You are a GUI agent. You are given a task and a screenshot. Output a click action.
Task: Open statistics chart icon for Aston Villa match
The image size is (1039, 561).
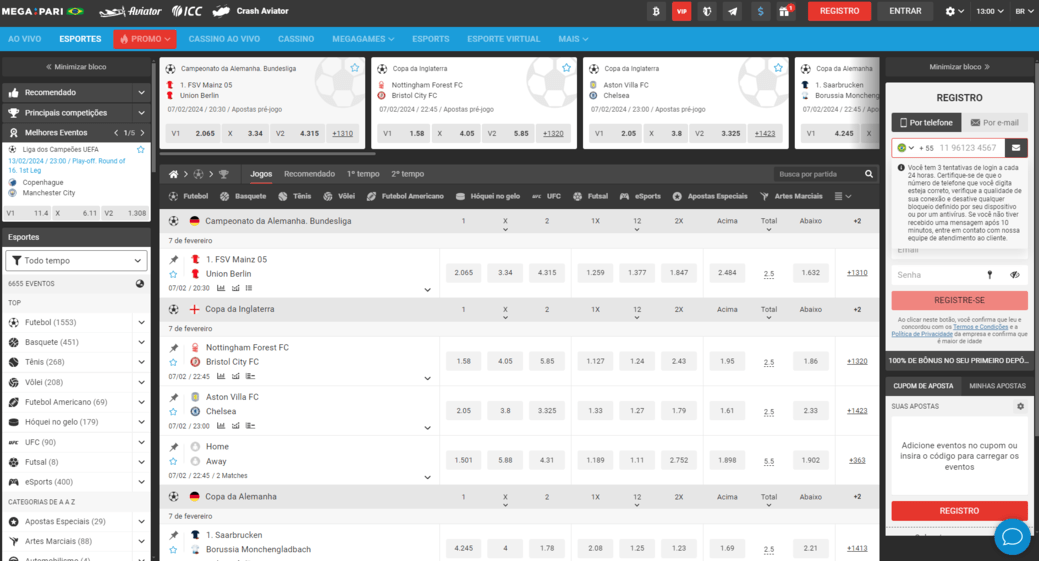pos(221,426)
